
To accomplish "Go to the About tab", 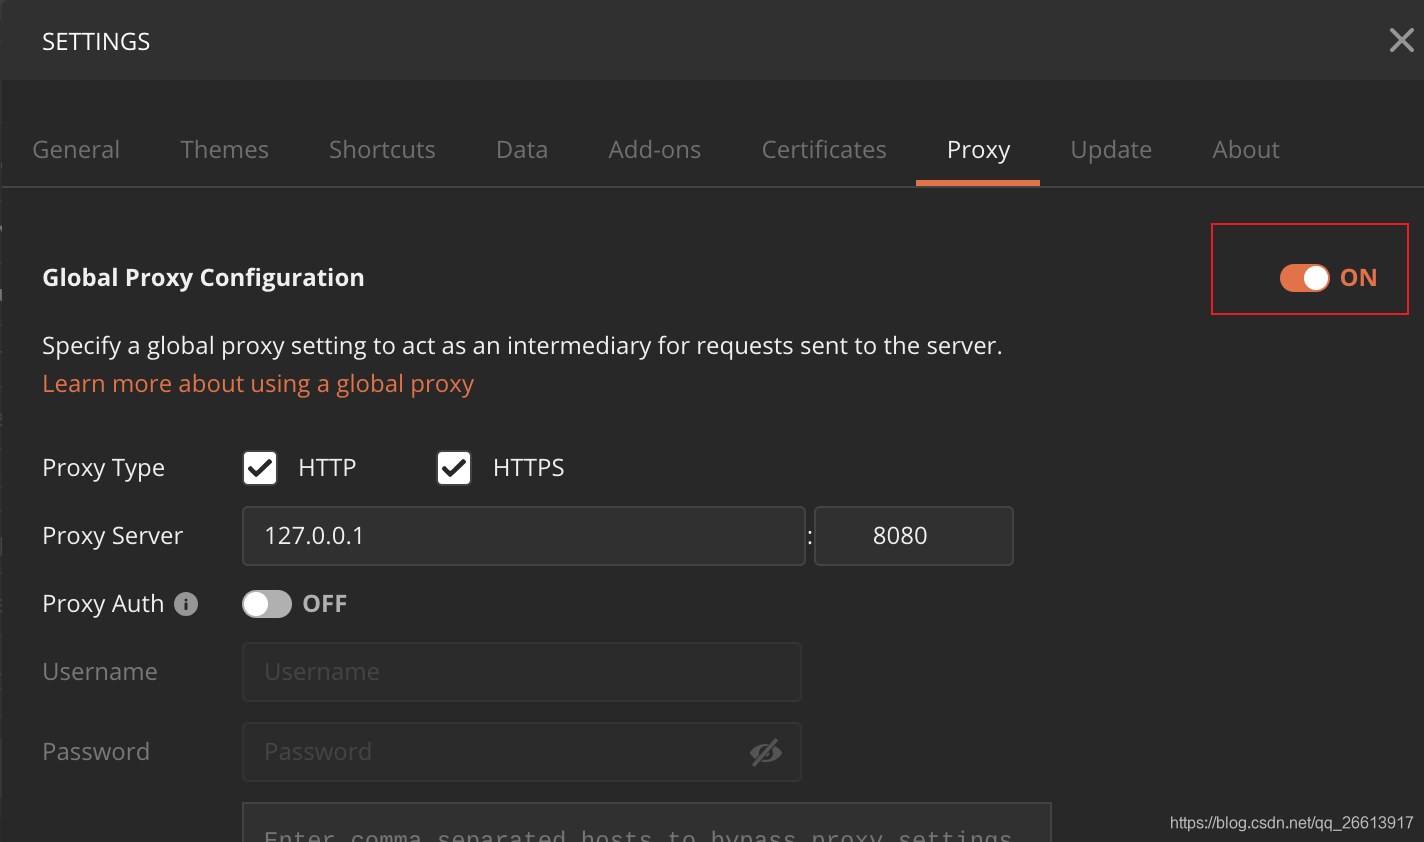I will 1246,150.
